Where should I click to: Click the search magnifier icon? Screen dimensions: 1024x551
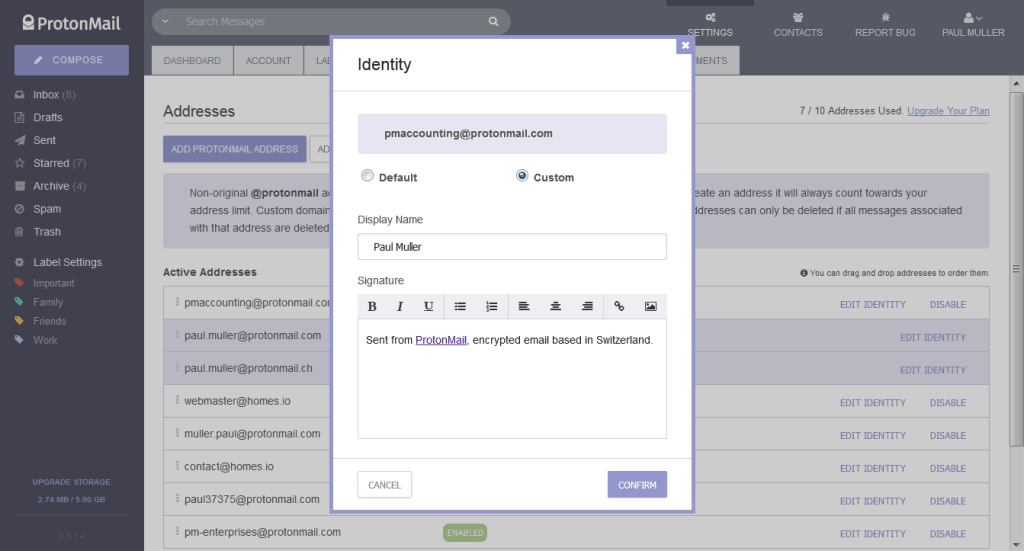click(x=493, y=22)
